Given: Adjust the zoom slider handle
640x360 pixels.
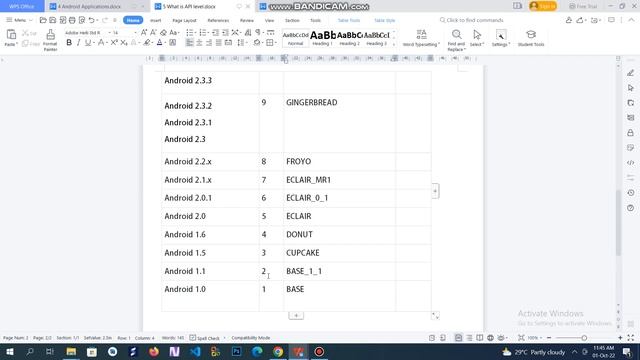Looking at the screenshot, I should coord(584,338).
